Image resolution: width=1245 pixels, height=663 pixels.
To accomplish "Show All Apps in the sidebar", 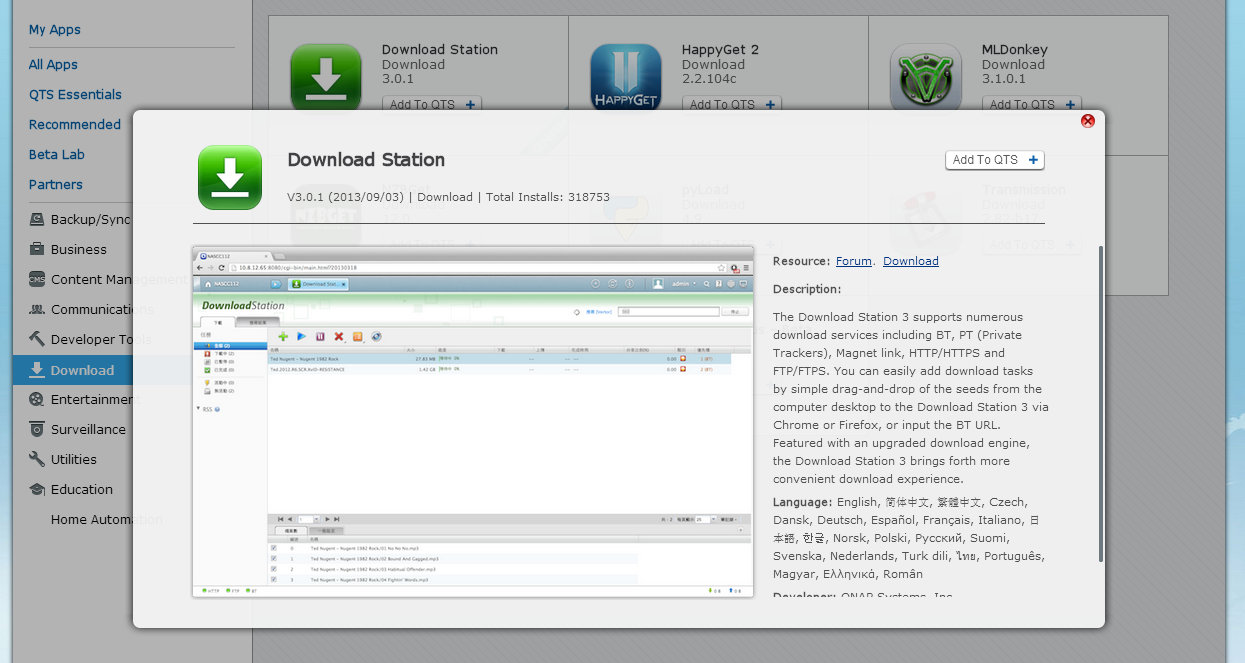I will tap(53, 65).
